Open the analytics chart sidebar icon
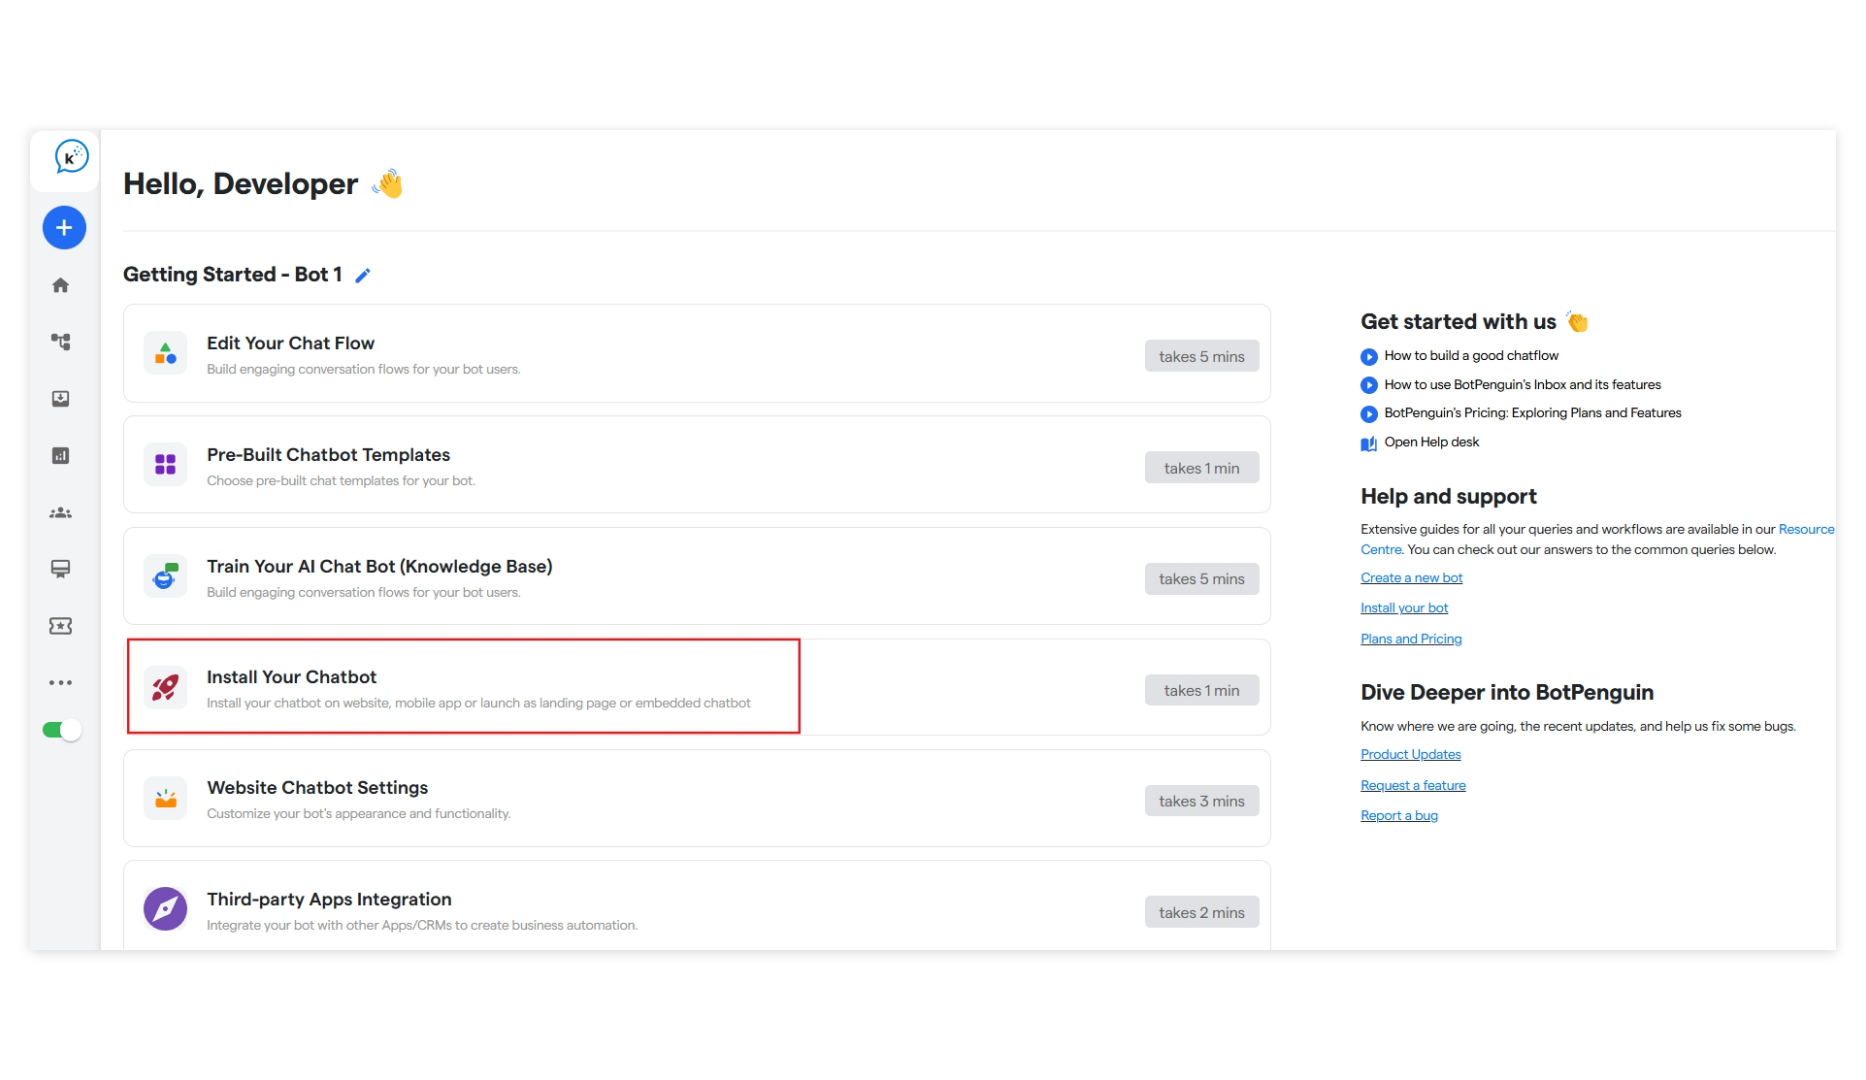The width and height of the screenshot is (1866, 1080). (x=61, y=456)
